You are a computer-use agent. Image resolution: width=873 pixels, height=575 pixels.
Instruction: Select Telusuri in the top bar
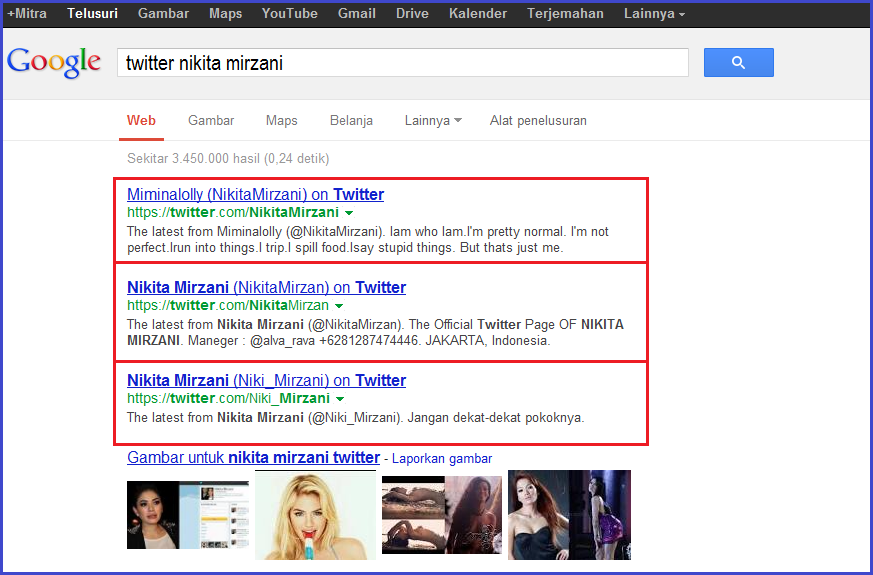(92, 13)
